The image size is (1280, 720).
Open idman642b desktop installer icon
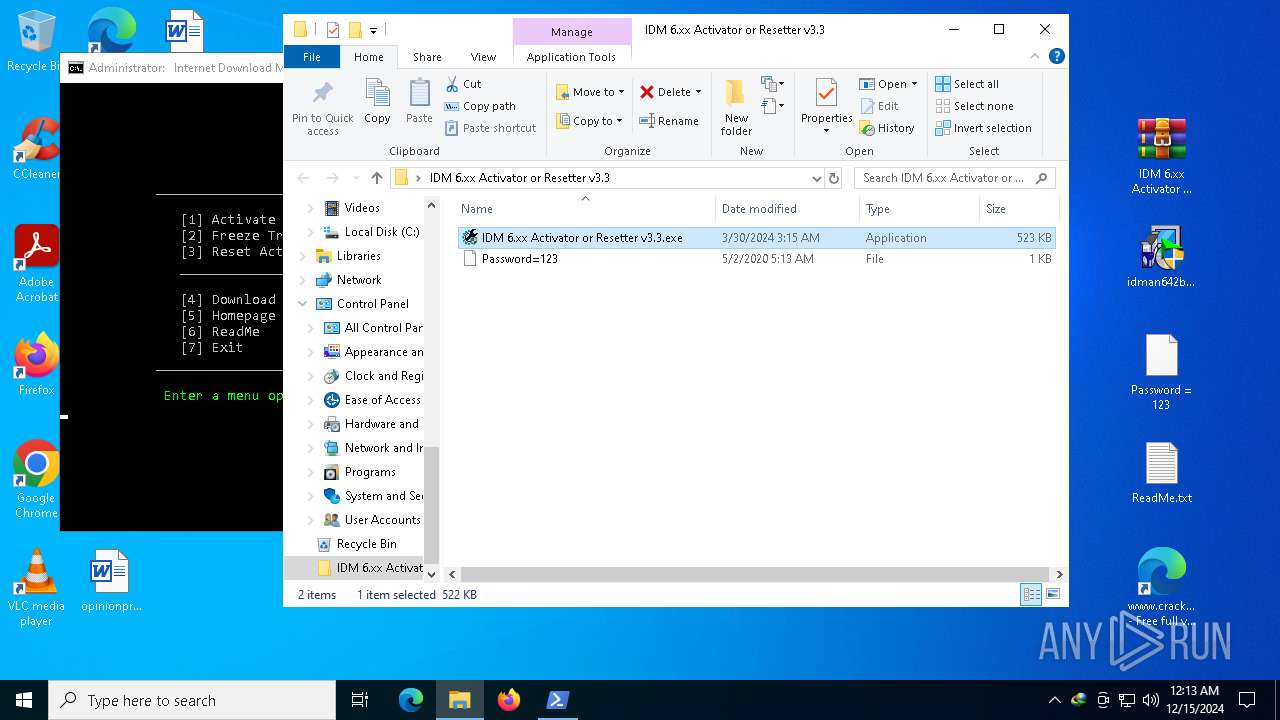click(1161, 257)
